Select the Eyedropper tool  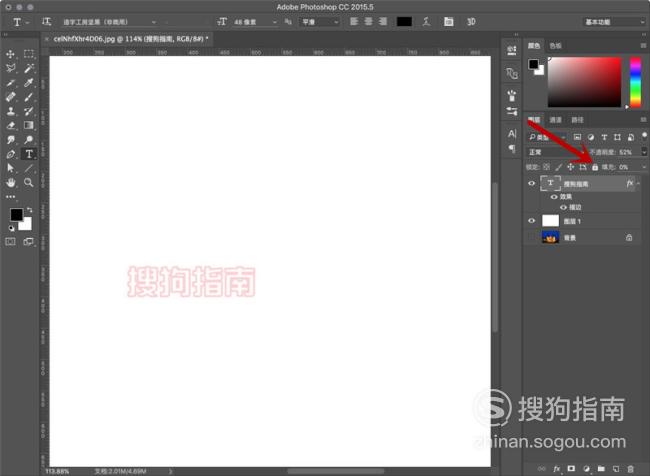pyautogui.click(x=29, y=83)
